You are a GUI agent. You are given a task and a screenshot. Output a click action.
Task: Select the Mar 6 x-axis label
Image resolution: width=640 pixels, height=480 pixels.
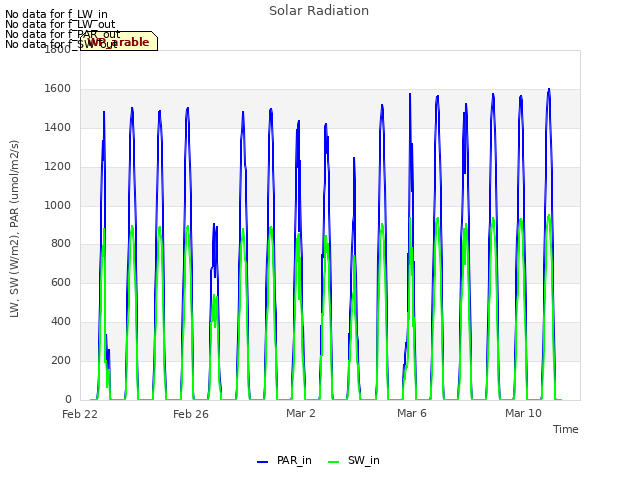[x=412, y=413]
